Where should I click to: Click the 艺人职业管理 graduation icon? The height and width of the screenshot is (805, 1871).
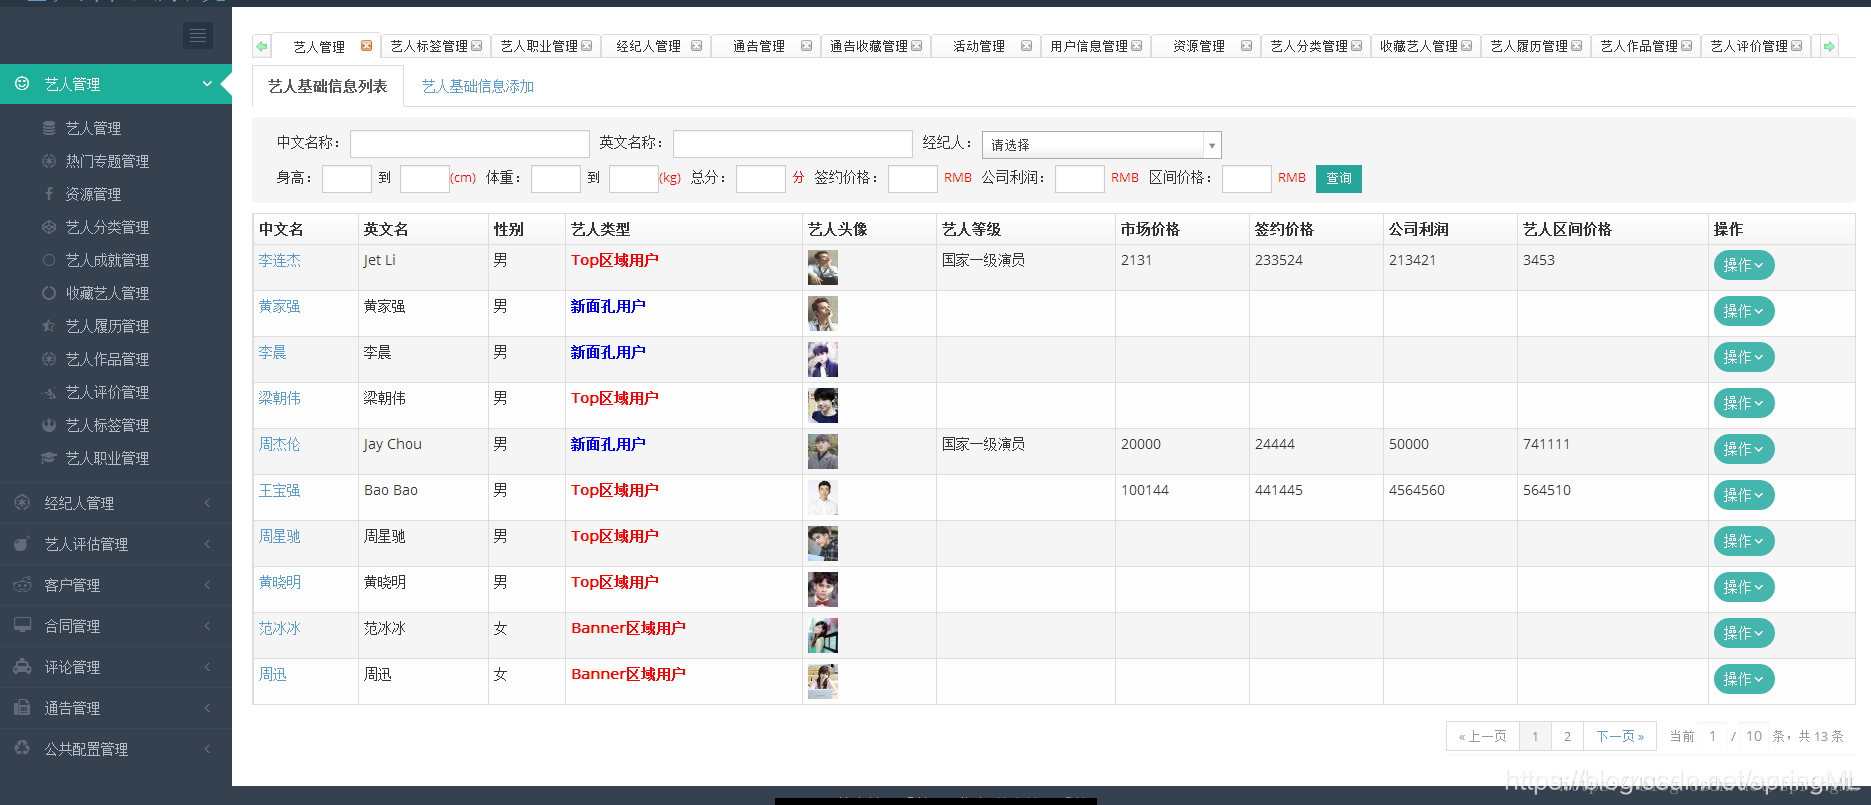click(49, 458)
